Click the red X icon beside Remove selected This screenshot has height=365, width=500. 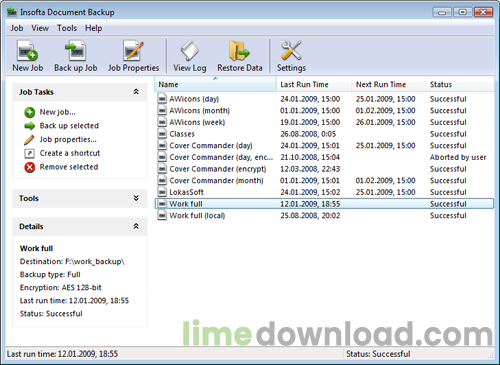[29, 167]
